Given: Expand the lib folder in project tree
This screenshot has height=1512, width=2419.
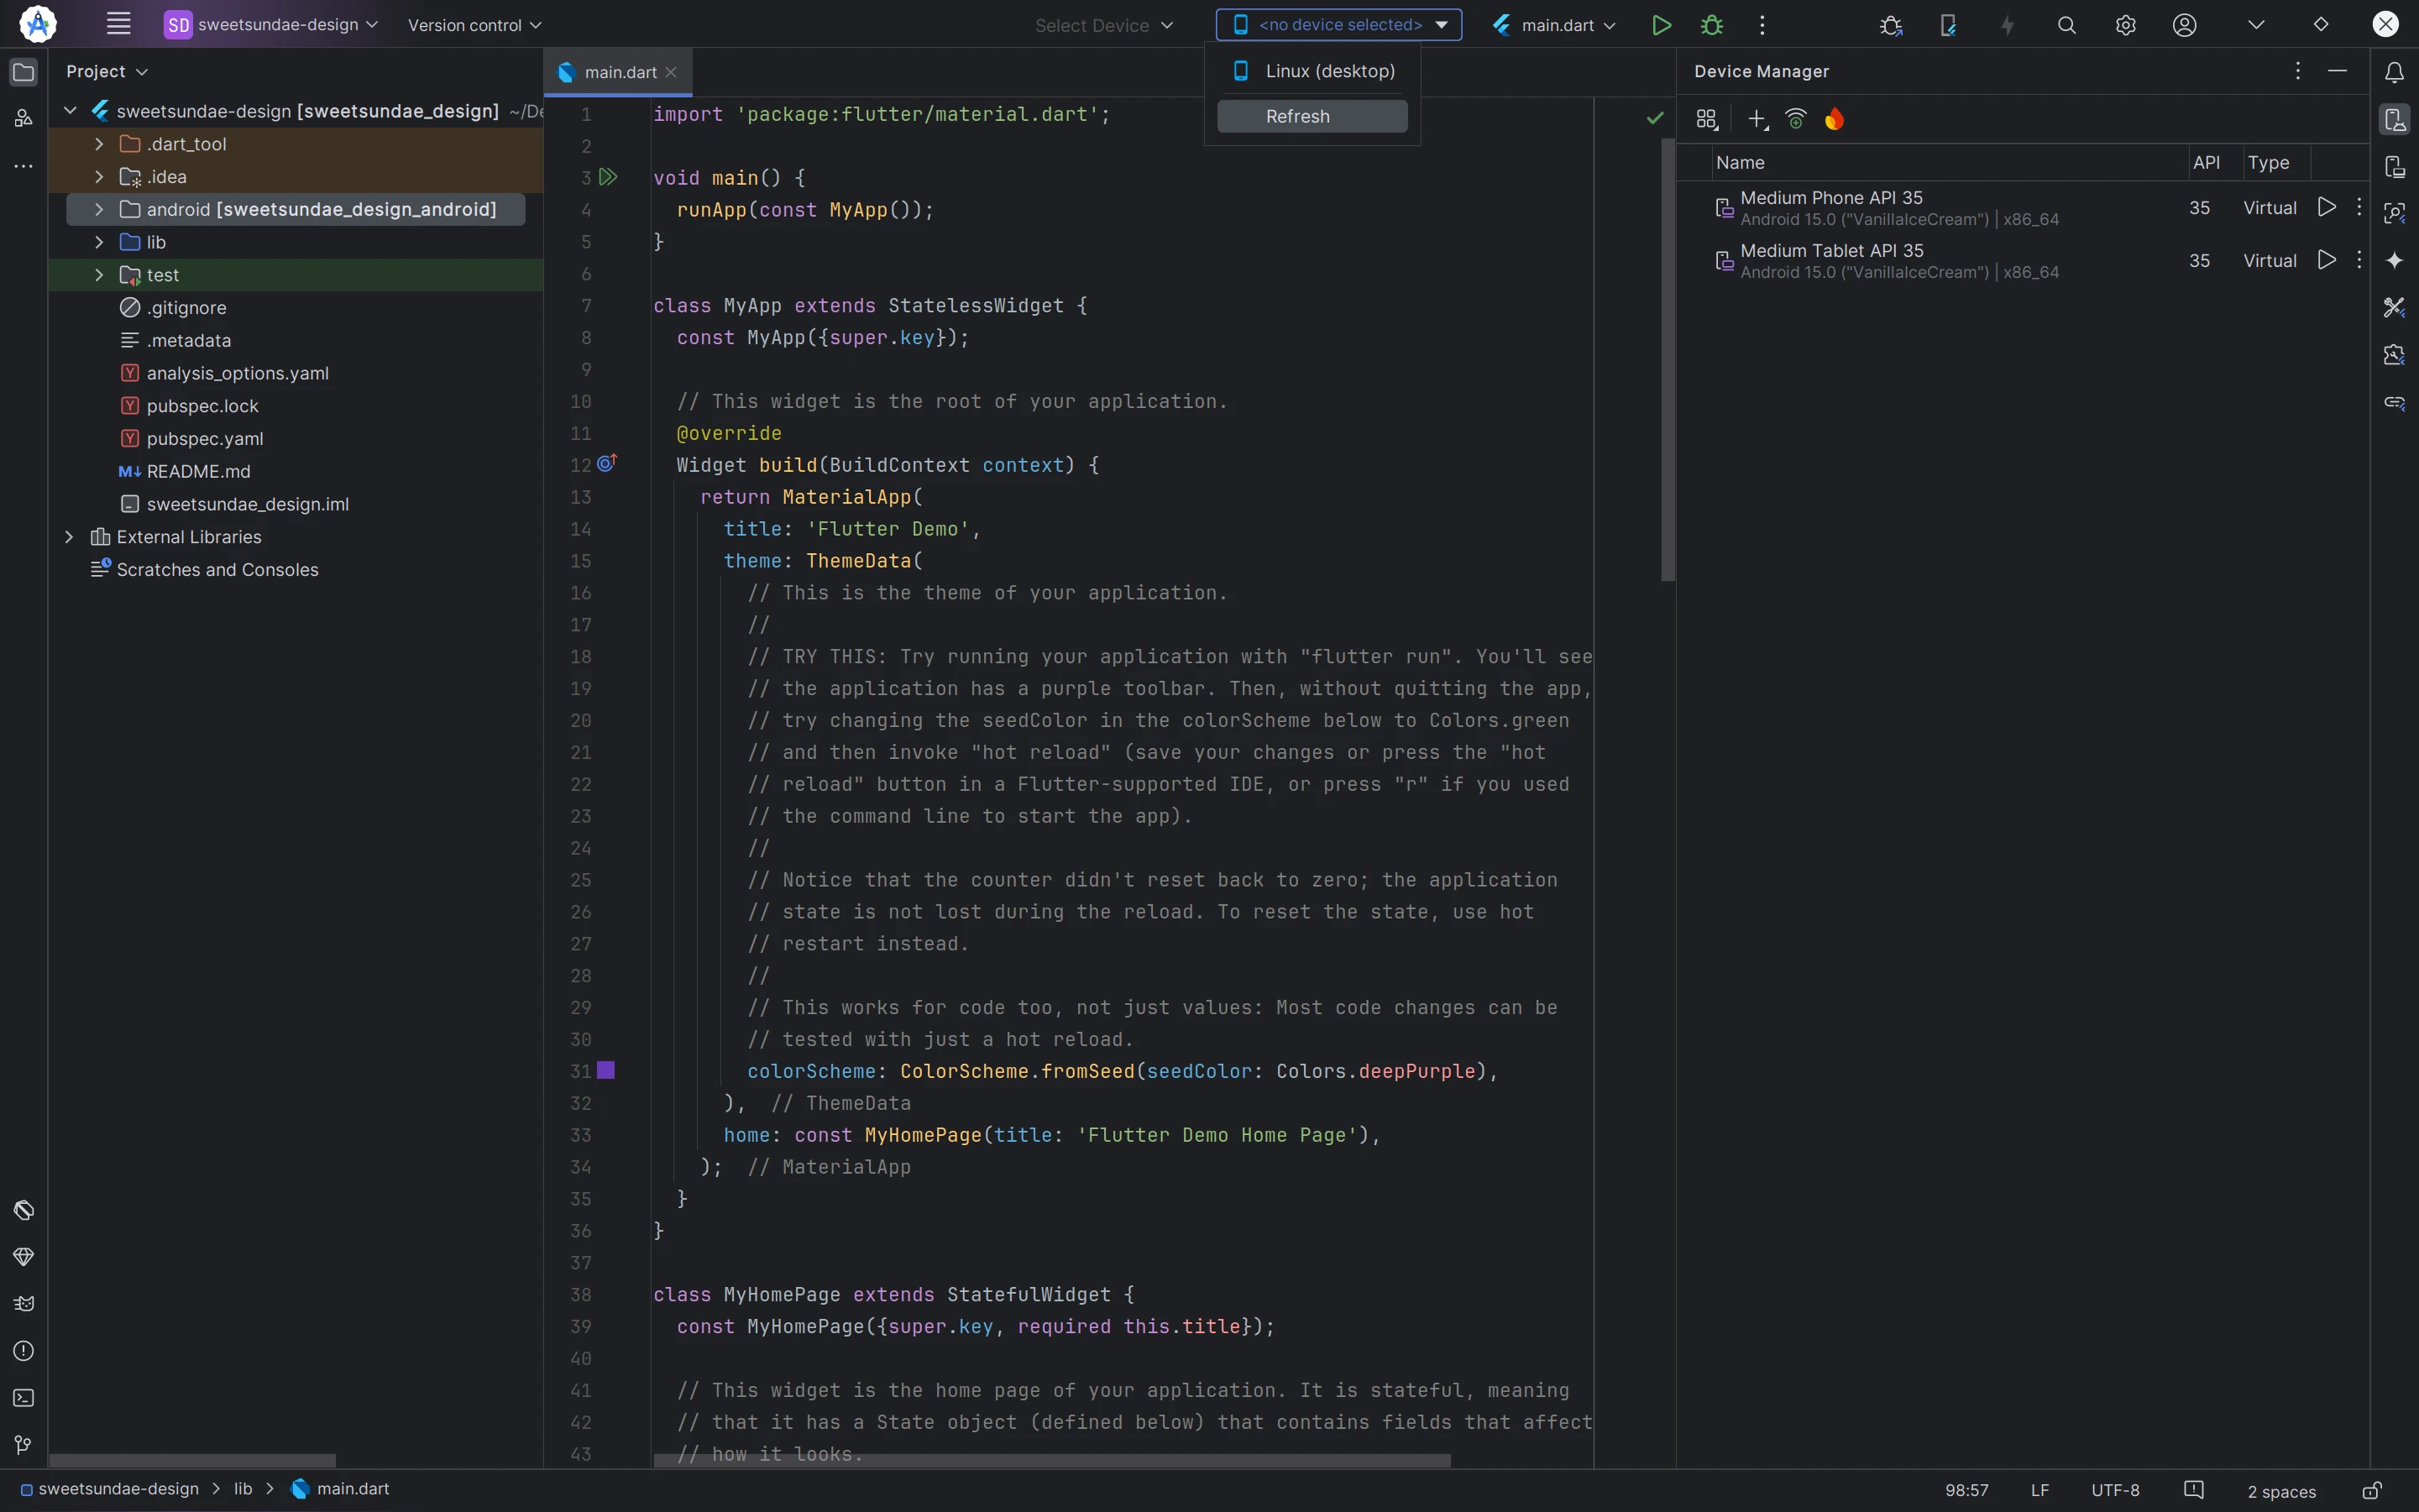Looking at the screenshot, I should click(x=99, y=242).
